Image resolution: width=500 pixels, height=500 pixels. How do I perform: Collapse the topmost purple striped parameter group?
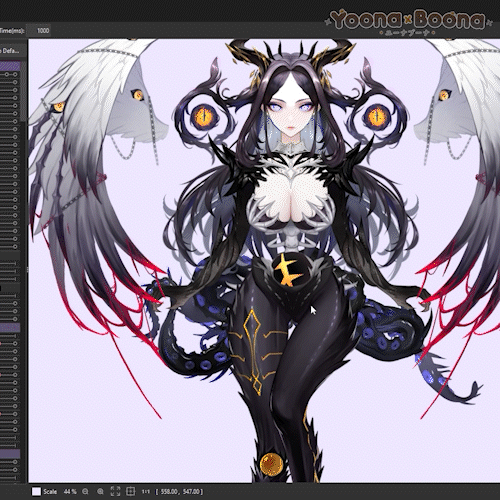pyautogui.click(x=10, y=66)
